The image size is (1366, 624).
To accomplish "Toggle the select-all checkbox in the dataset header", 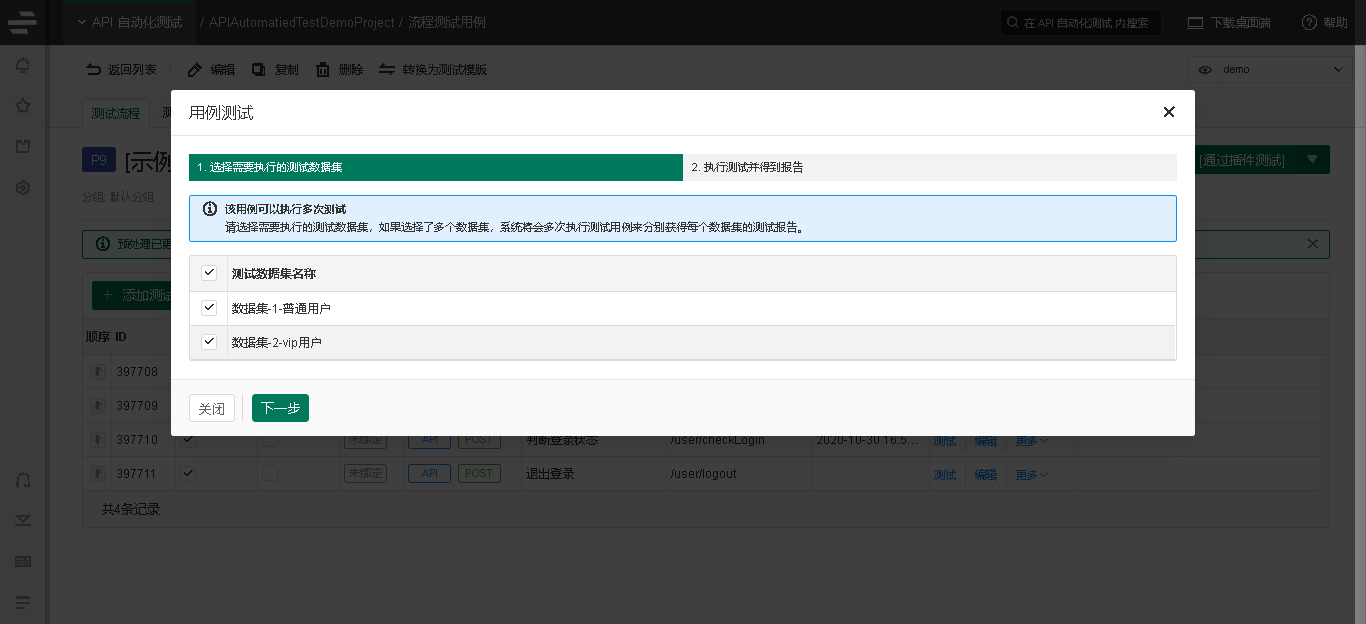I will click(209, 273).
